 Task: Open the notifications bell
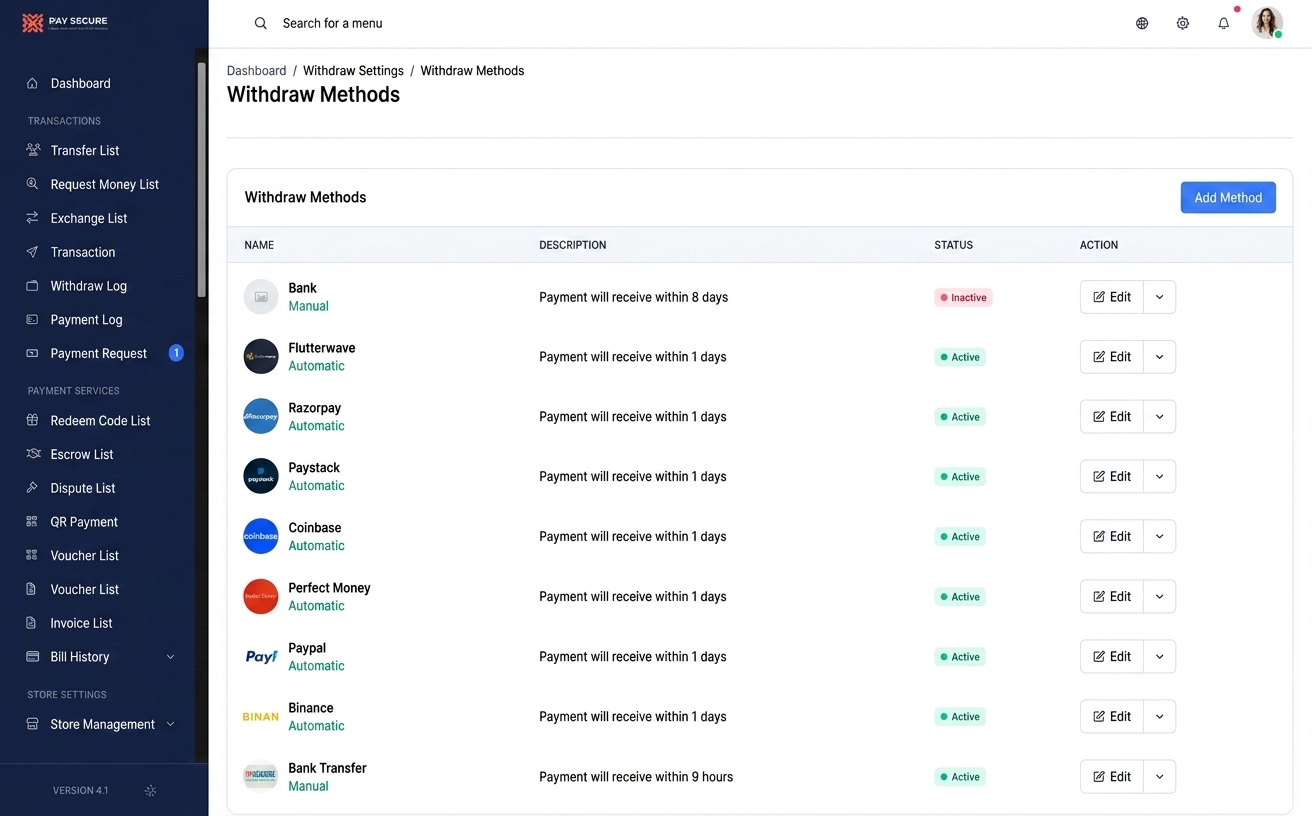pyautogui.click(x=1224, y=23)
